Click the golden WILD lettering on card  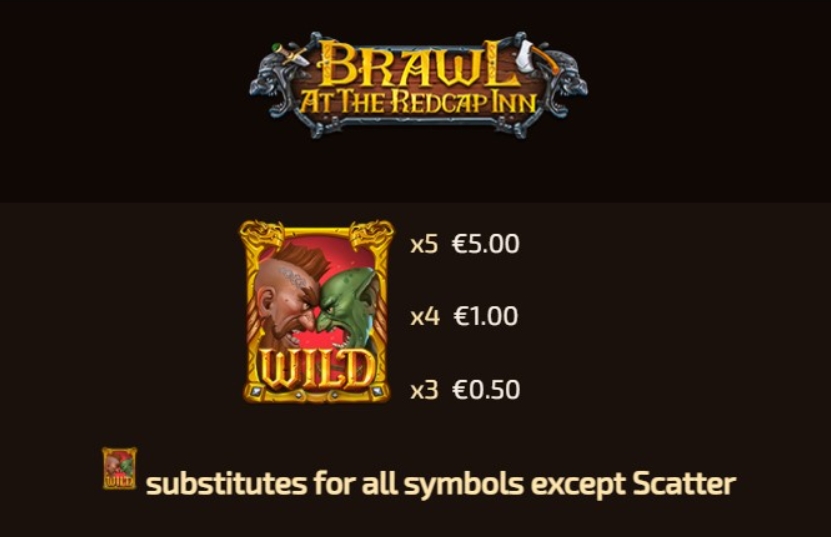(316, 369)
